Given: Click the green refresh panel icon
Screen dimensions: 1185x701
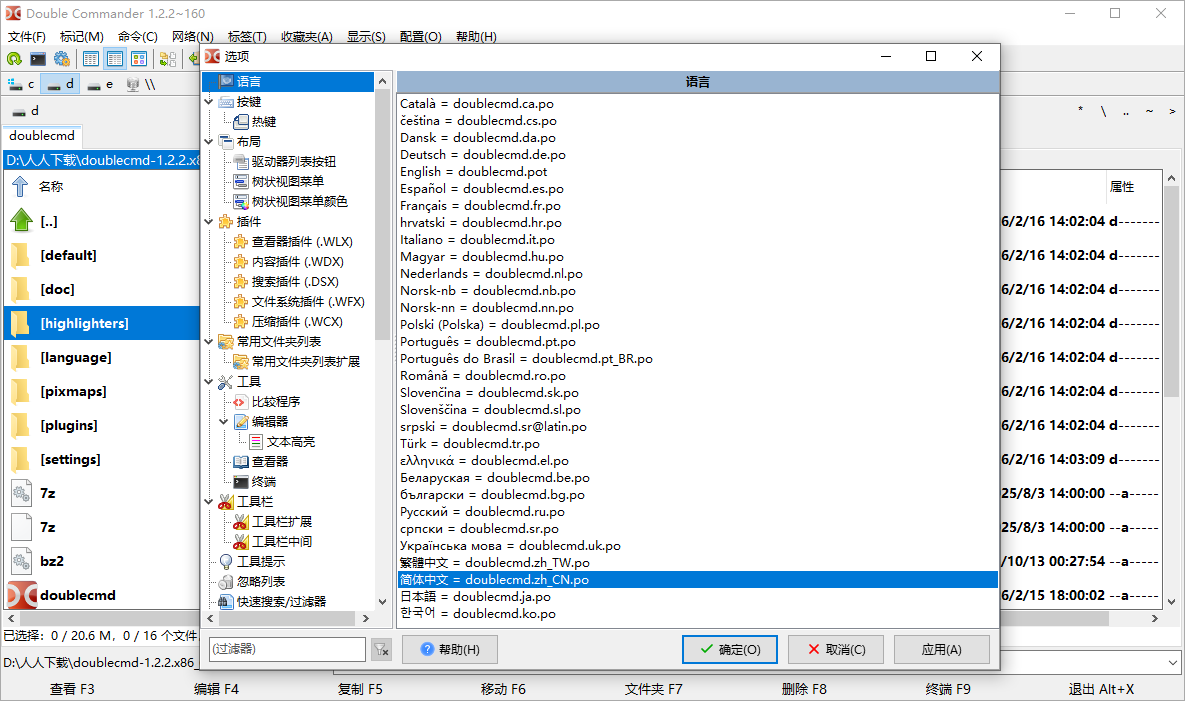Looking at the screenshot, I should coord(13,59).
